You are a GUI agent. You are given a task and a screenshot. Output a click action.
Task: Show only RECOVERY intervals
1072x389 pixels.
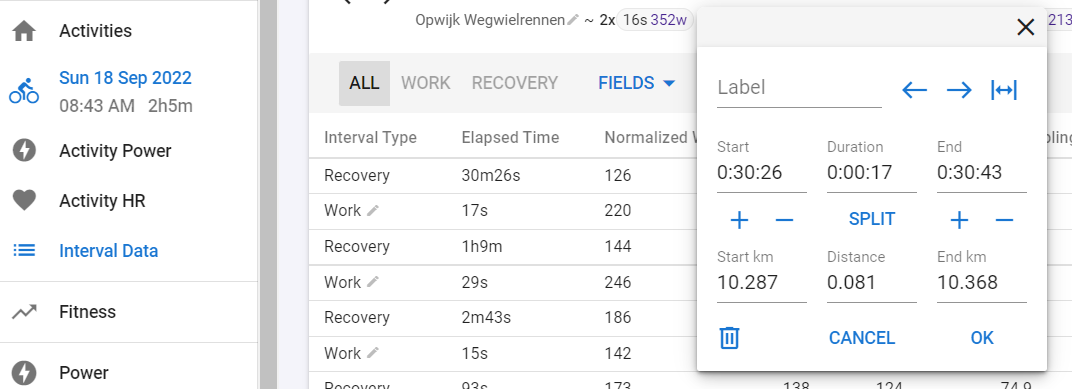click(515, 83)
